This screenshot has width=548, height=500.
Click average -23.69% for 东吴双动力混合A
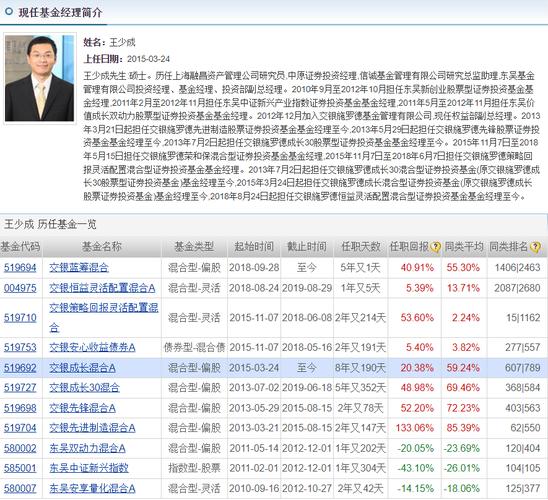coord(462,448)
